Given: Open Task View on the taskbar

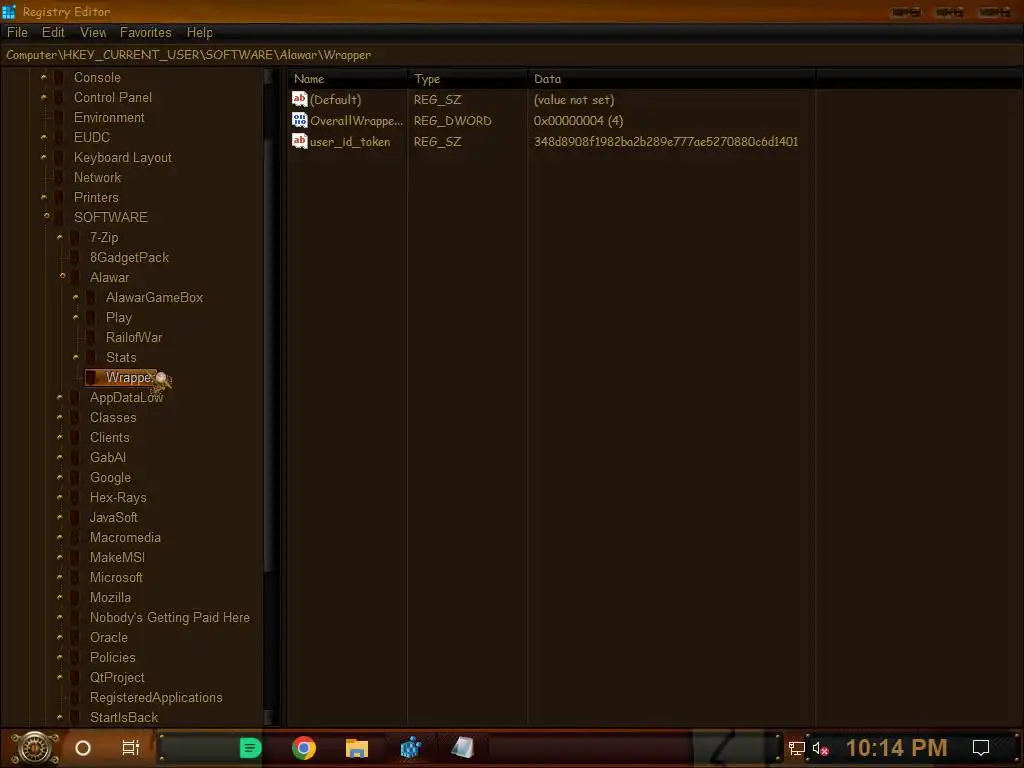Looking at the screenshot, I should click(131, 748).
